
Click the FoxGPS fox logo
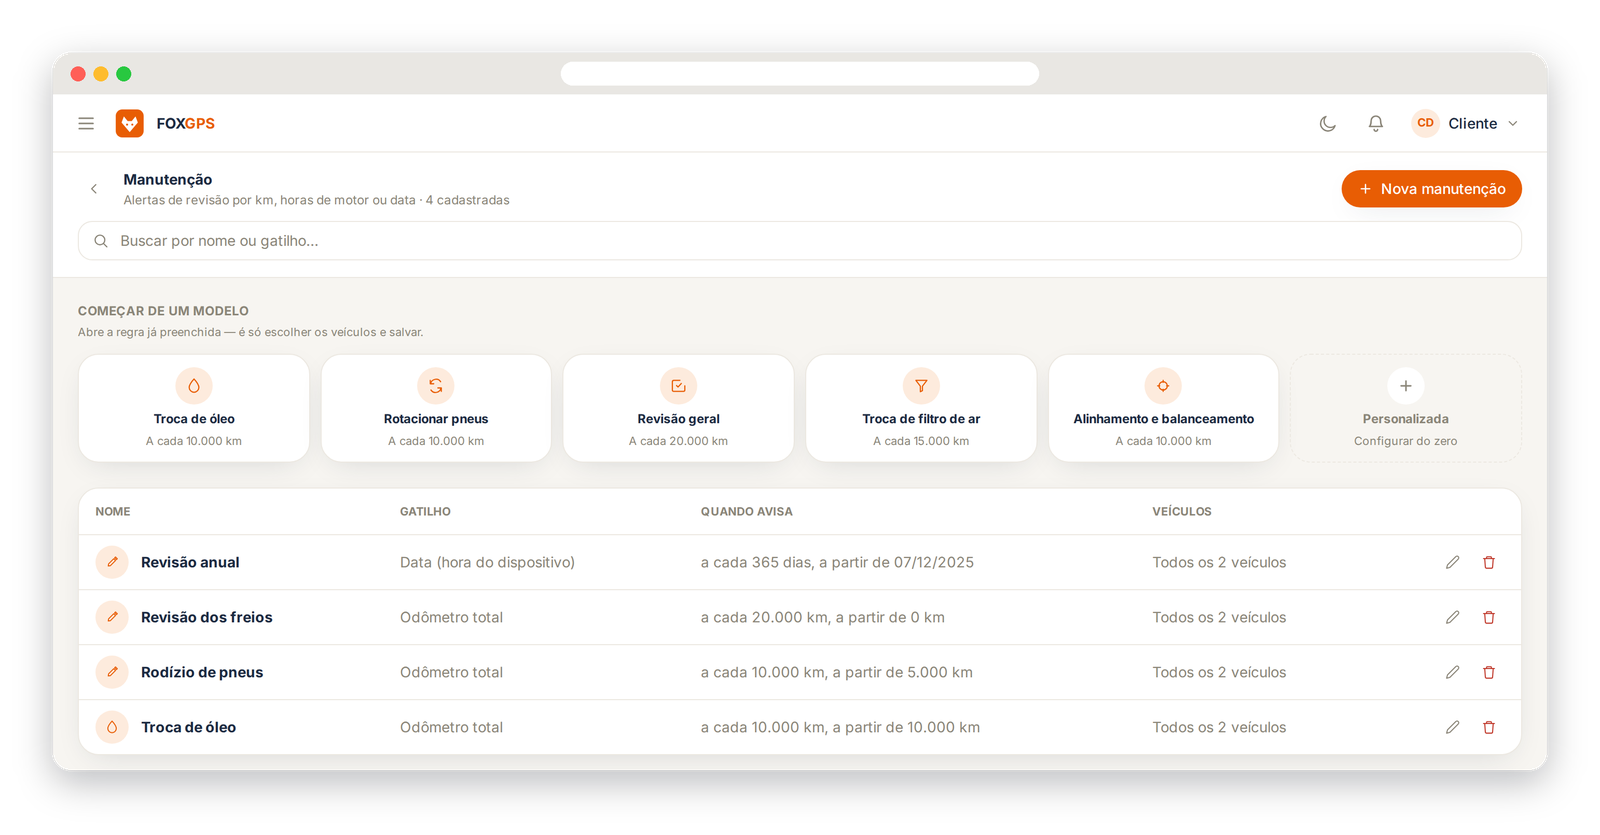(x=130, y=123)
